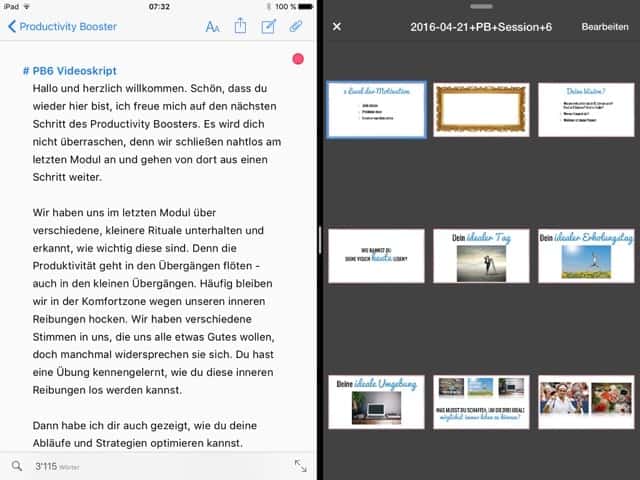Tap the red dot marker beside the heading
This screenshot has height=480, width=640.
pos(298,59)
